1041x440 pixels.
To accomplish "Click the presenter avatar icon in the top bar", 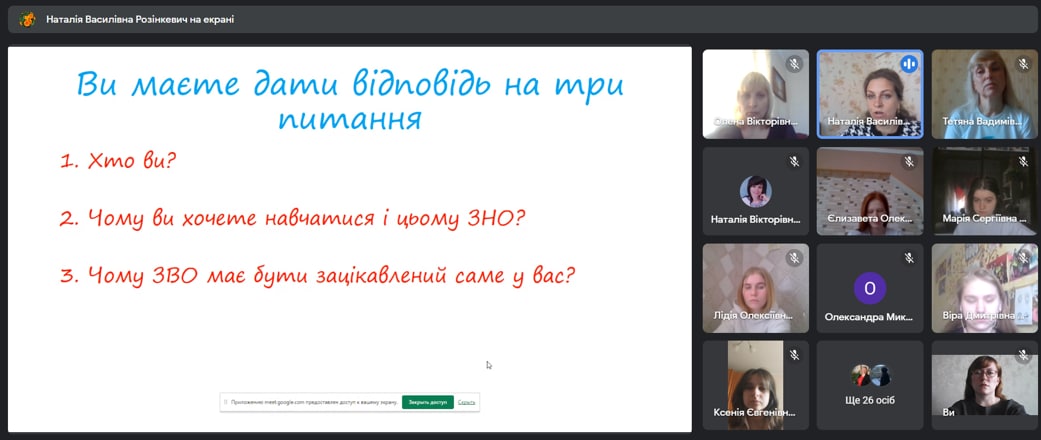I will 28,20.
